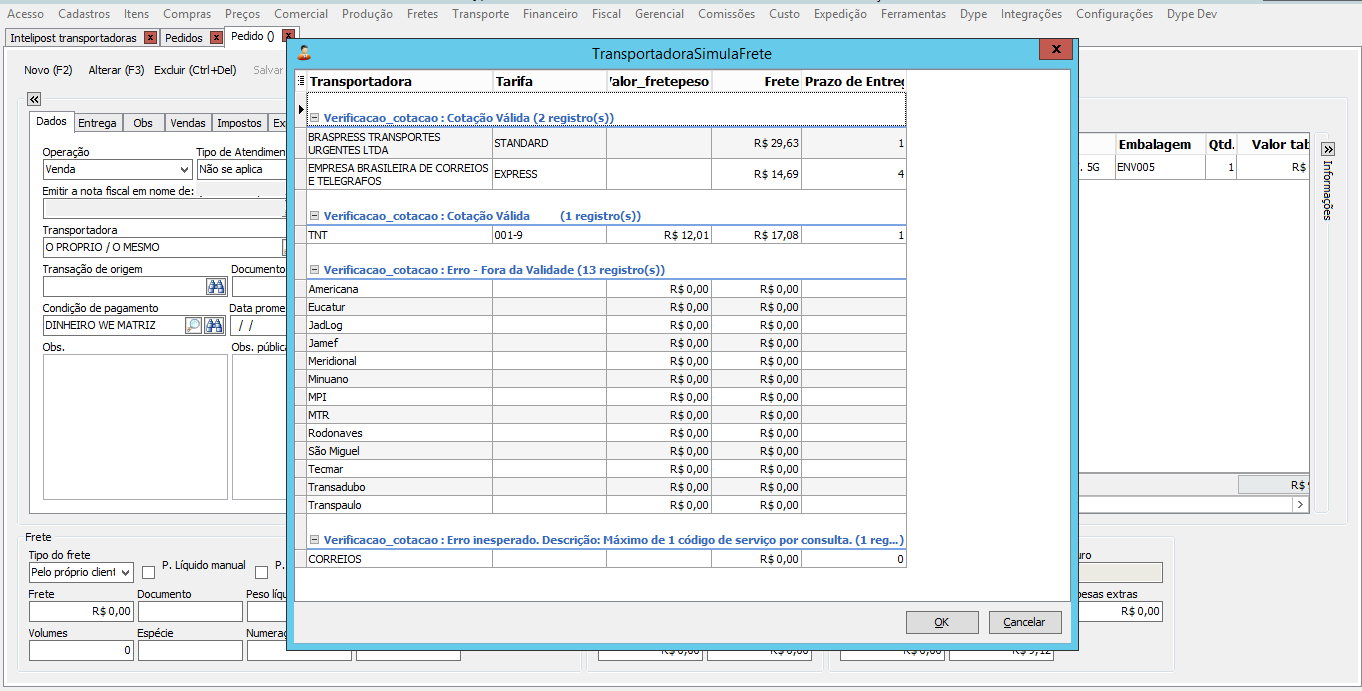The height and width of the screenshot is (691, 1362).
Task: Sort by the Transportadora column header
Action: coord(400,81)
